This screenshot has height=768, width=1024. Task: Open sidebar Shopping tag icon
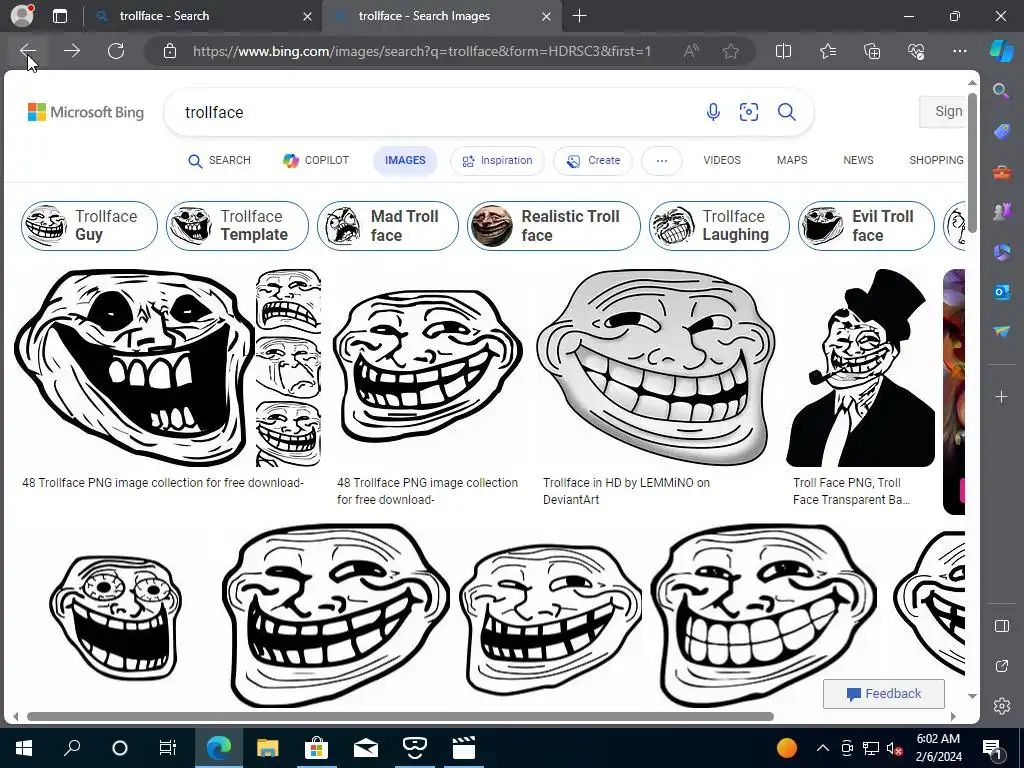(x=1001, y=132)
